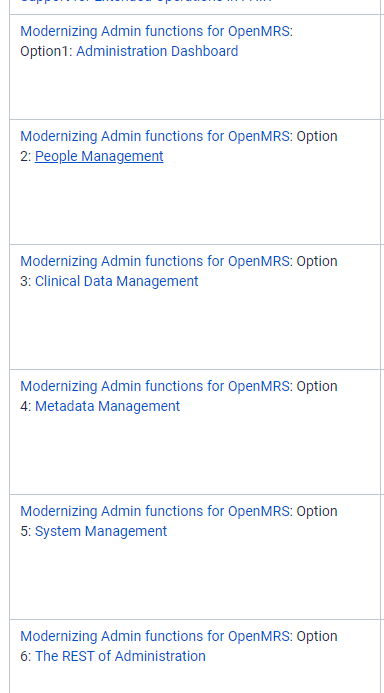
Task: Click Modernizing Admin functions link in Option 2 row
Action: [155, 136]
